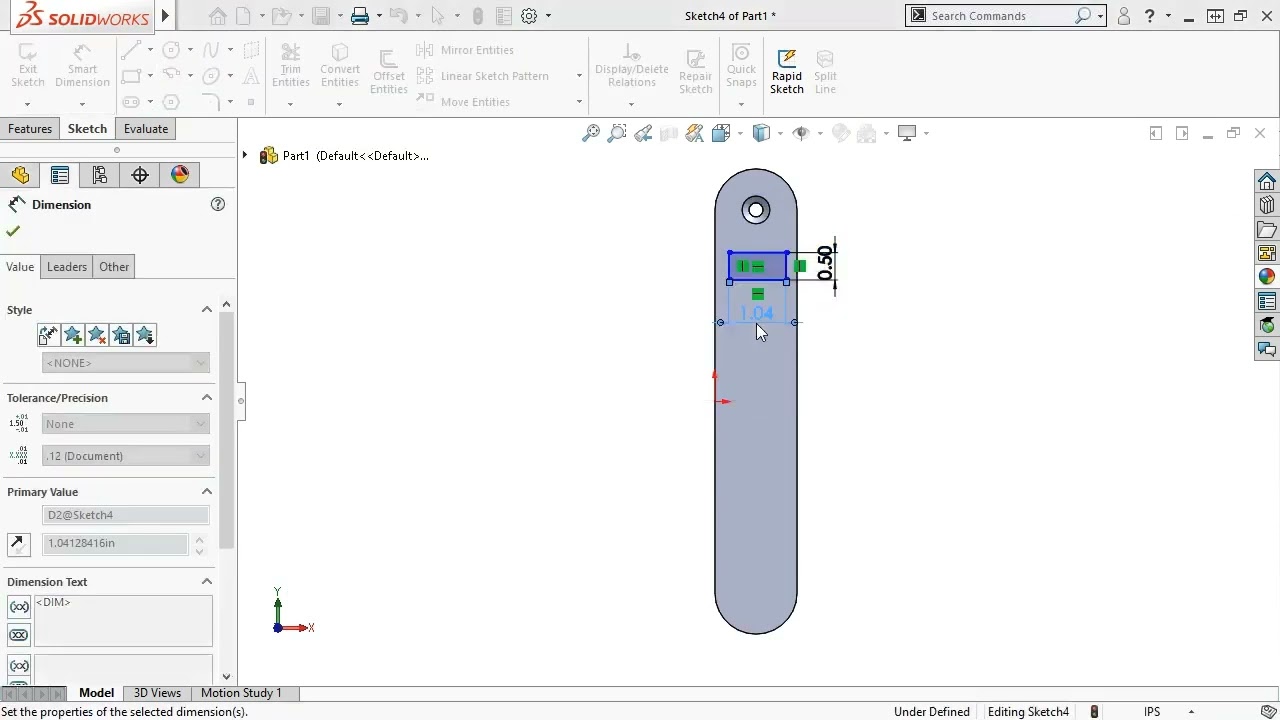Open the style NONE dropdown
This screenshot has height=720, width=1280.
coord(126,363)
